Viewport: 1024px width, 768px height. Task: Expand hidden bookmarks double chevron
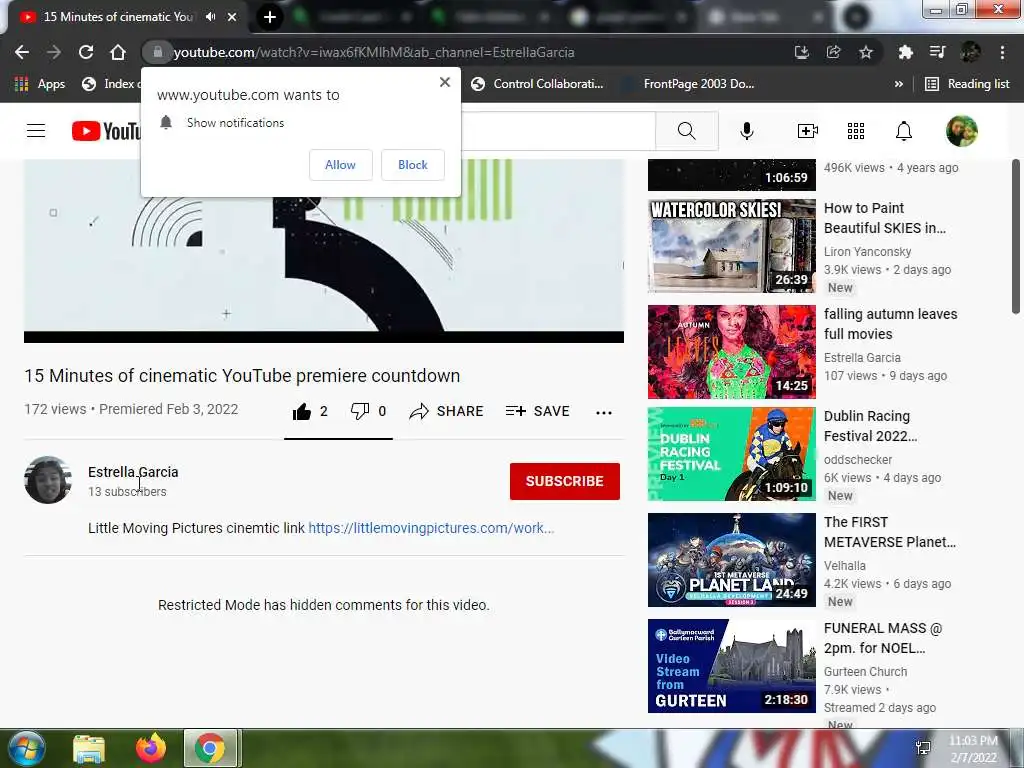click(x=899, y=84)
